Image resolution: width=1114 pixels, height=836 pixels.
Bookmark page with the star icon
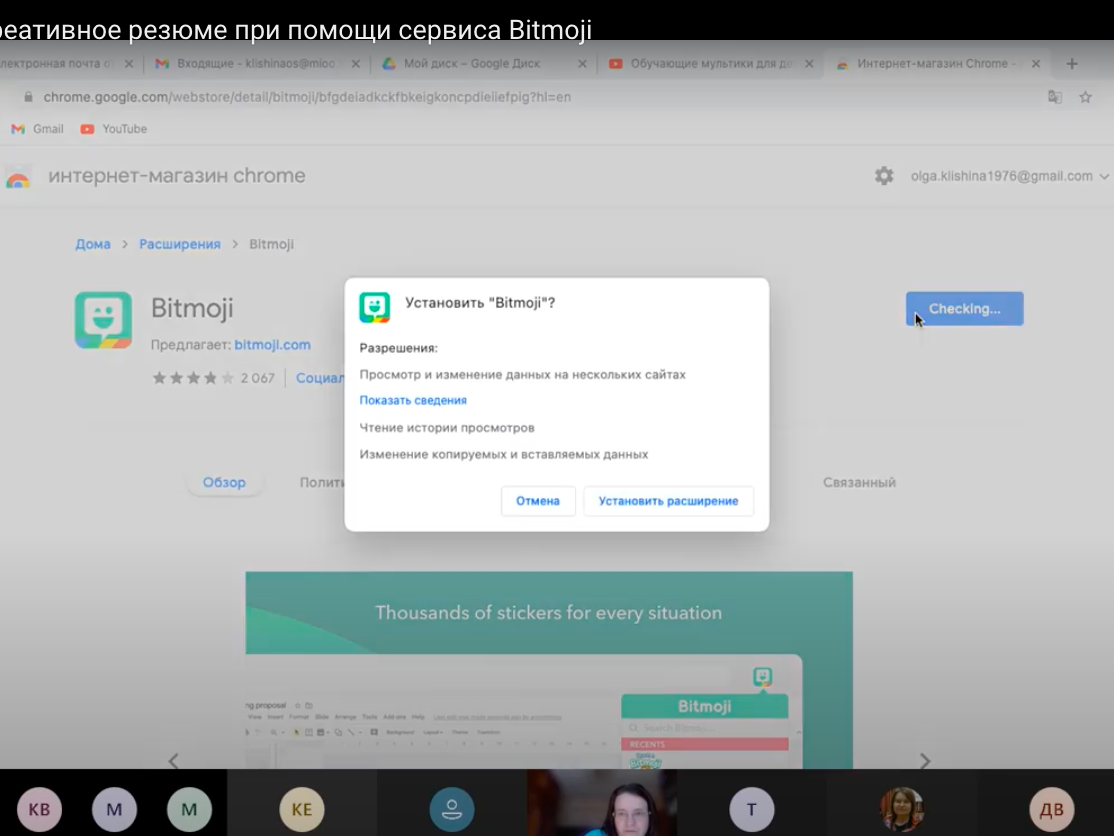pos(1085,97)
